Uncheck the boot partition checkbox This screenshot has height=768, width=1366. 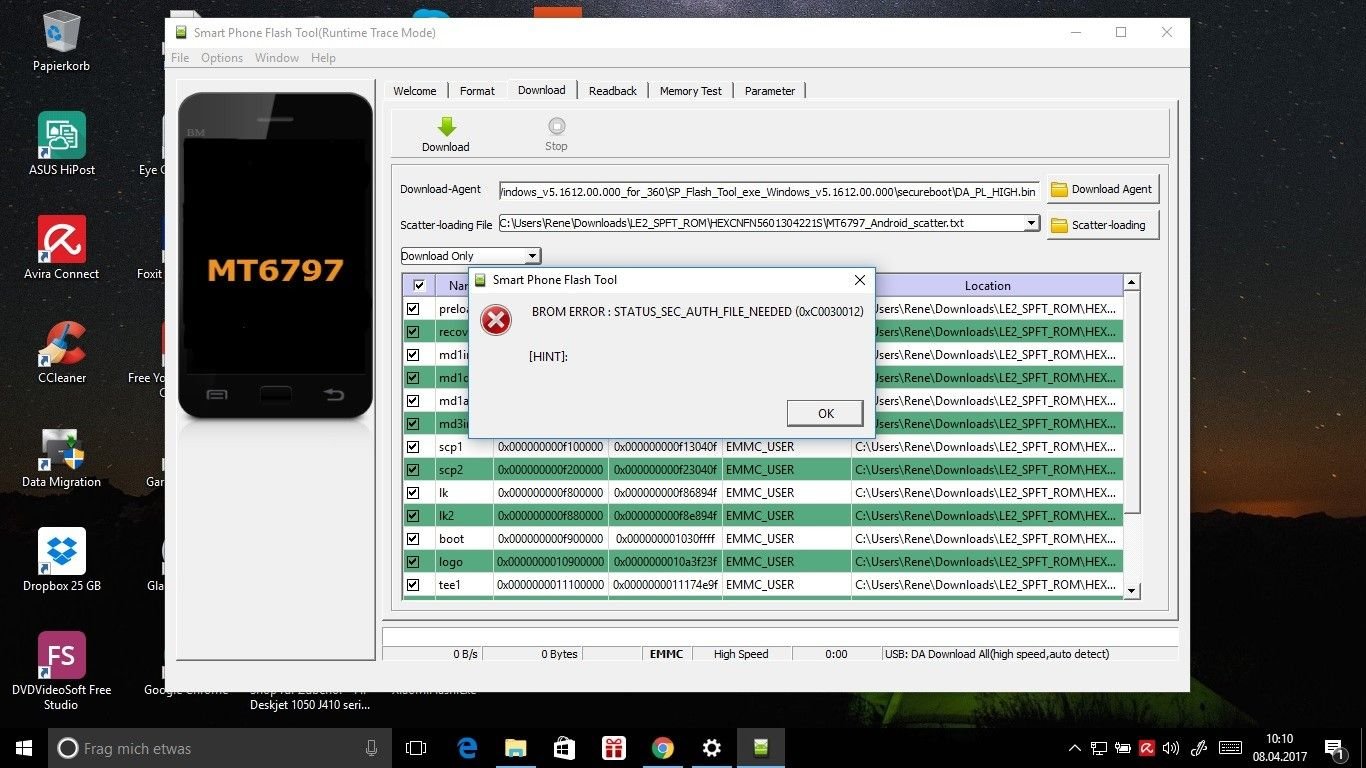coord(413,539)
